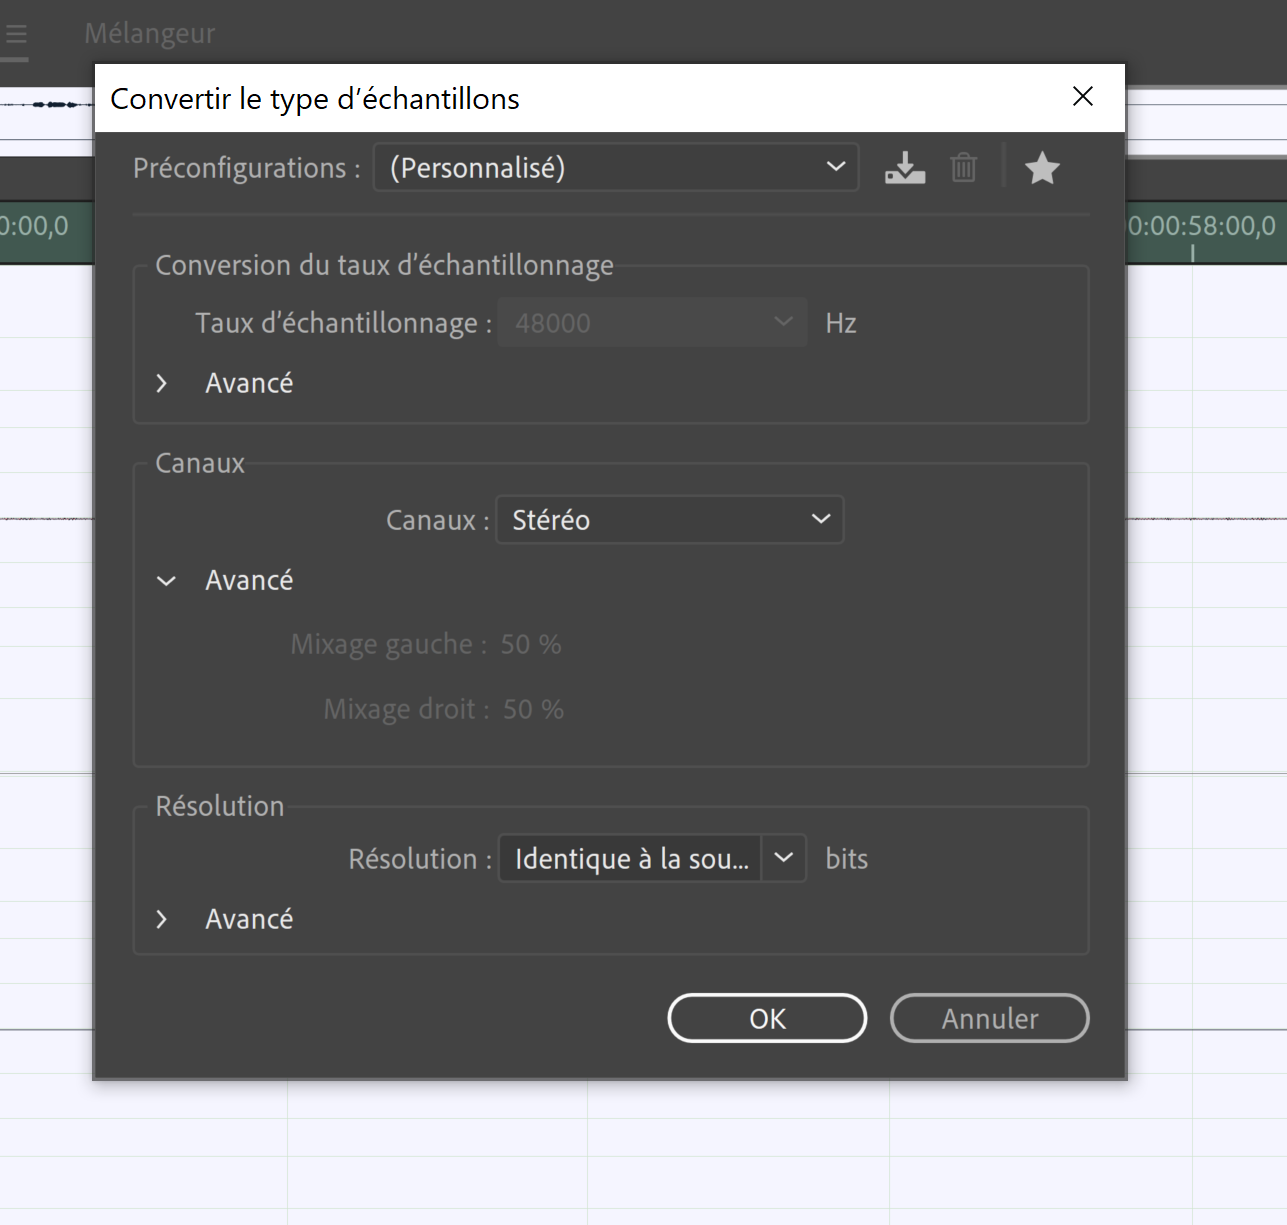Click the Mixage gauche 50 % value
1287x1225 pixels.
coord(531,645)
